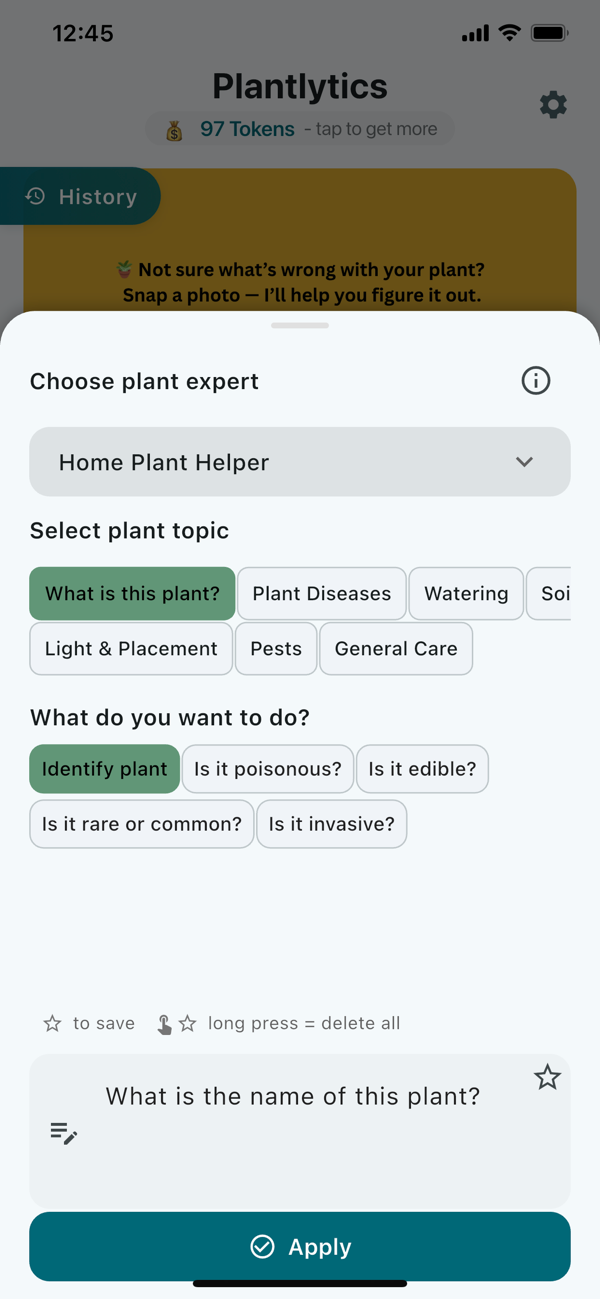
Task: Select the Plant Diseases topic
Action: (322, 593)
